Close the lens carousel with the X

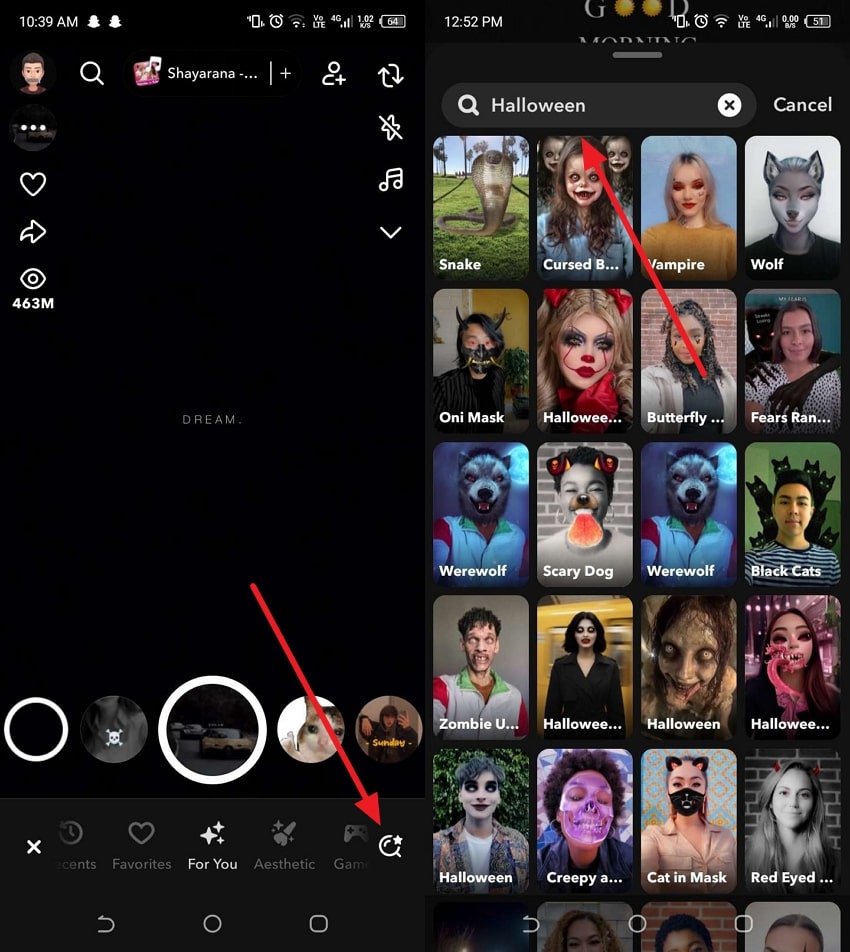[33, 846]
